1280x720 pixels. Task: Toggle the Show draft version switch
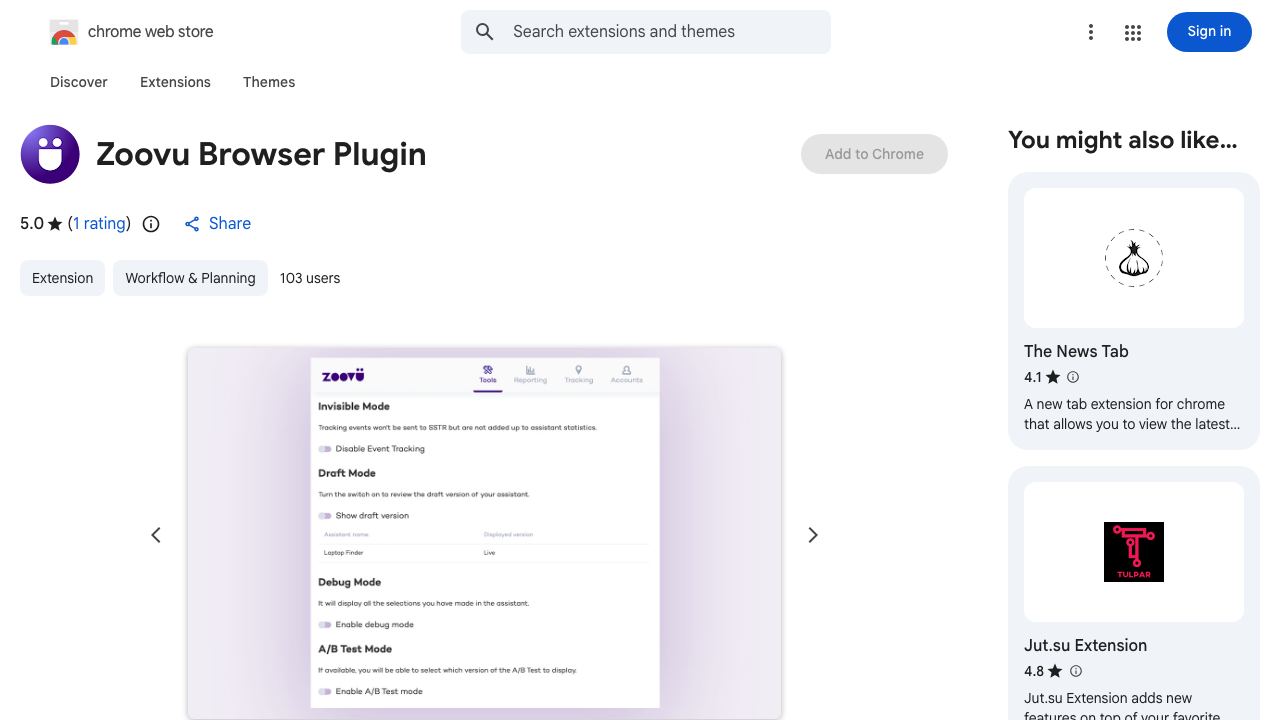325,516
